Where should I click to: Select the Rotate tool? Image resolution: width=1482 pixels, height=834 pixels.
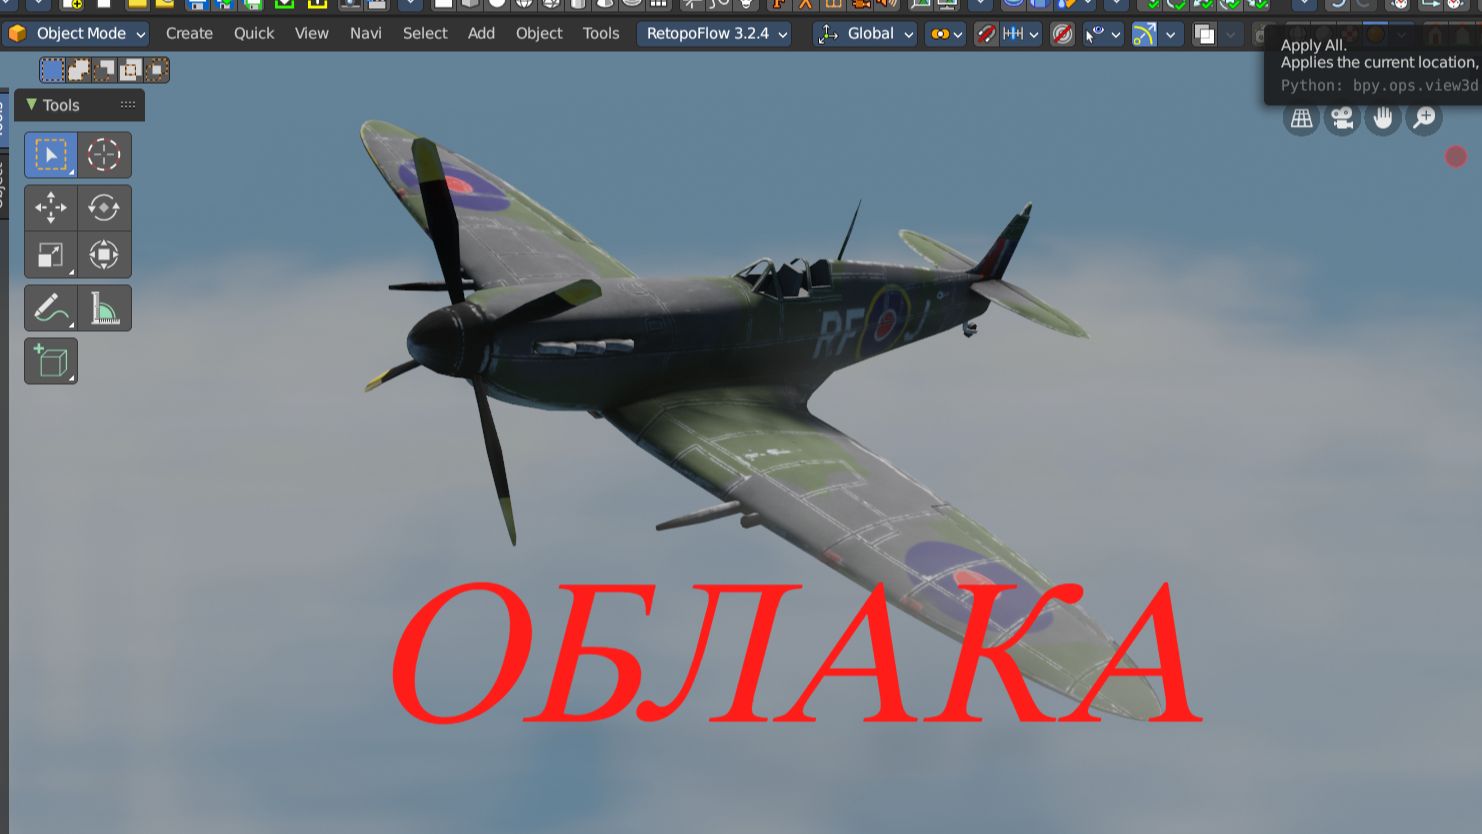tap(104, 207)
